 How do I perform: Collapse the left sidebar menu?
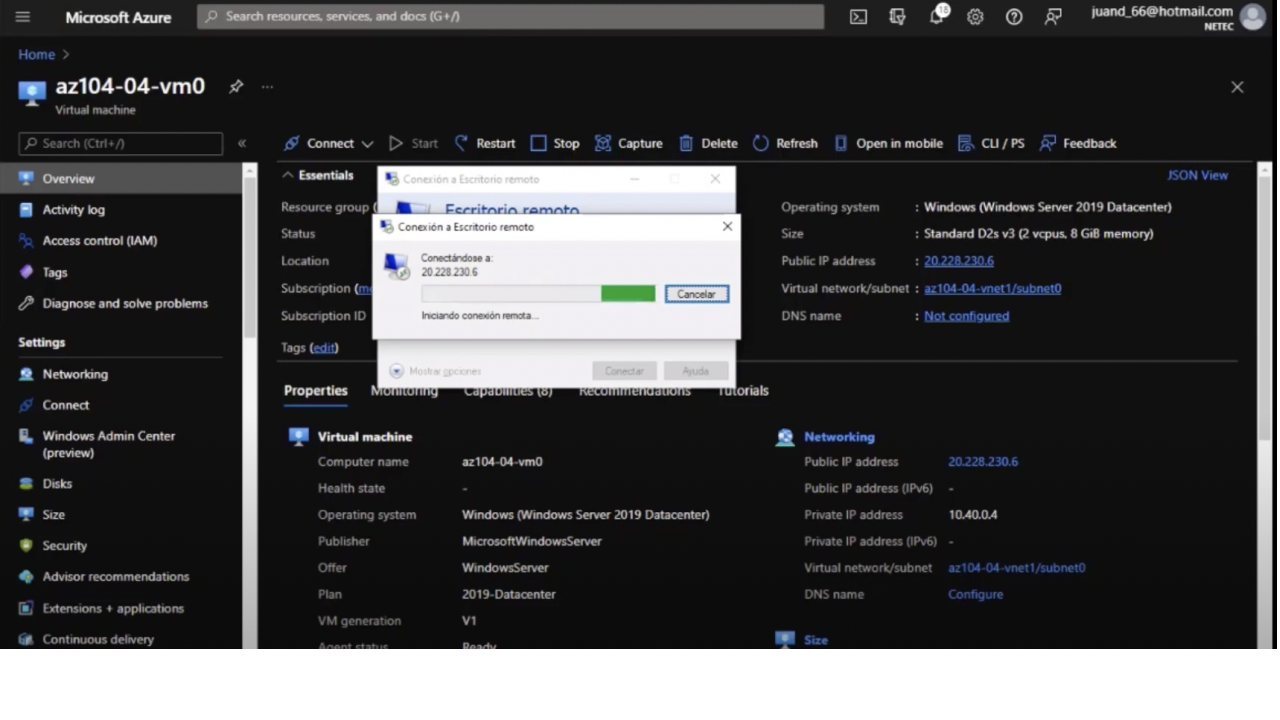click(x=242, y=144)
